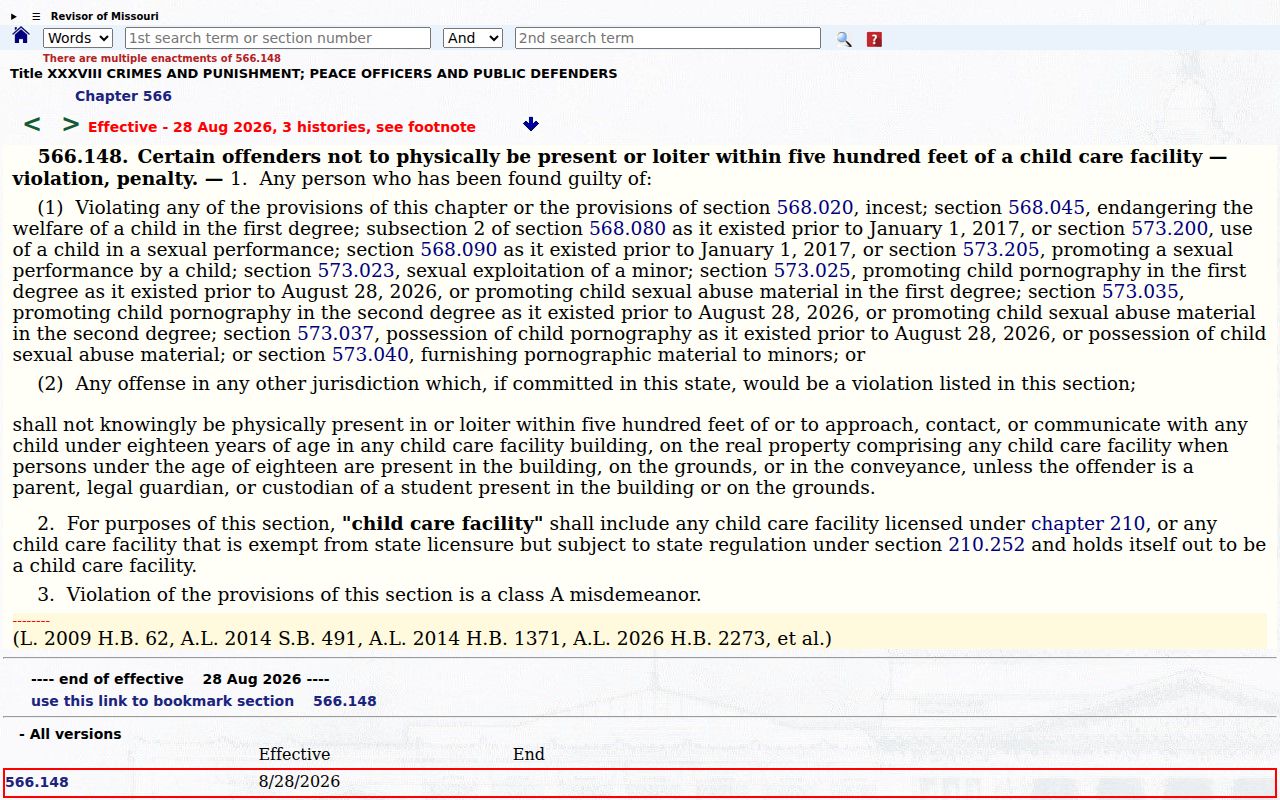Click the All versions heading
The width and height of the screenshot is (1280, 800).
click(x=70, y=734)
